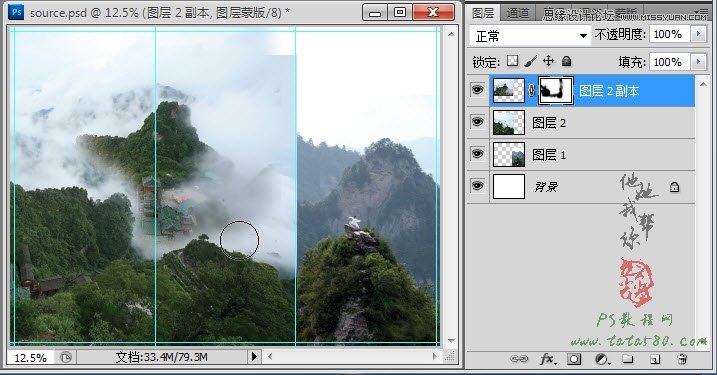Click horizontal scrollbar right arrow
The width and height of the screenshot is (717, 375).
coord(434,356)
